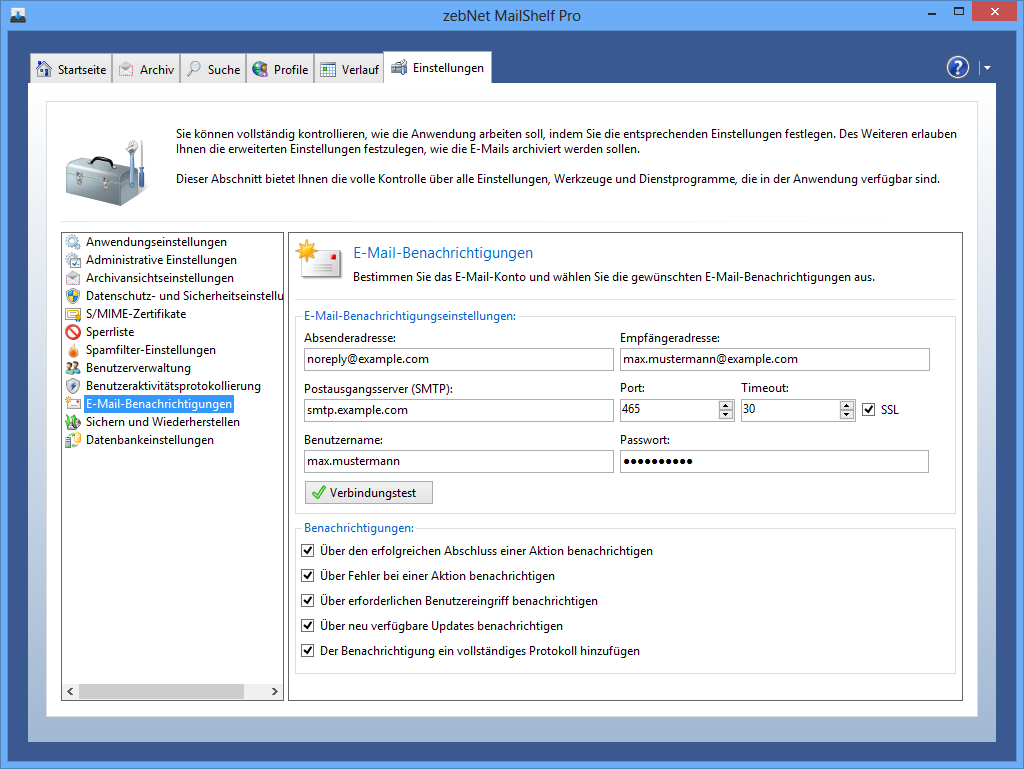Click scrollbar left arrow in settings list
Viewport: 1024px width, 769px height.
click(71, 691)
